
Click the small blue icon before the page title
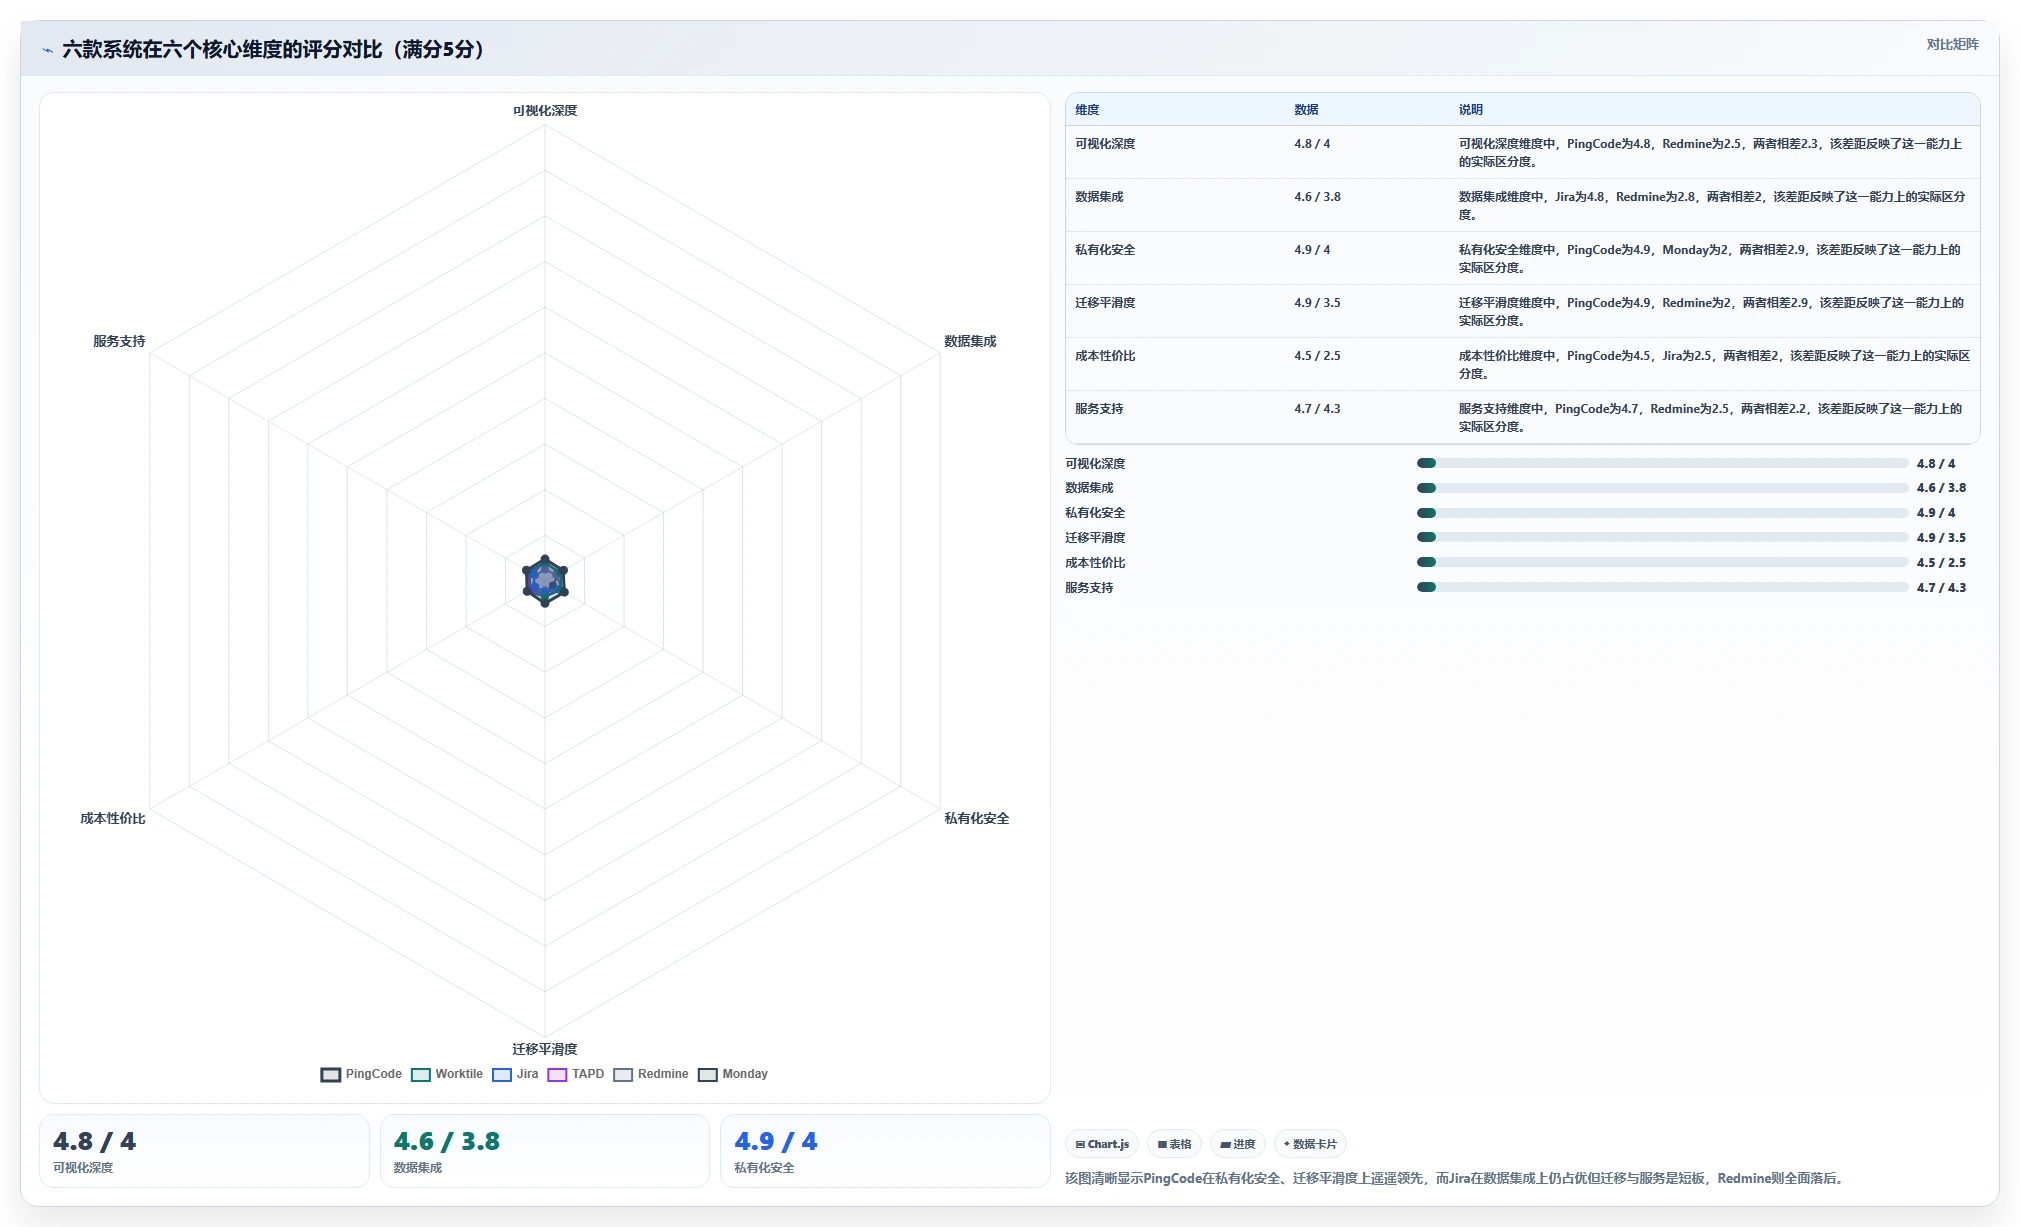pos(47,50)
